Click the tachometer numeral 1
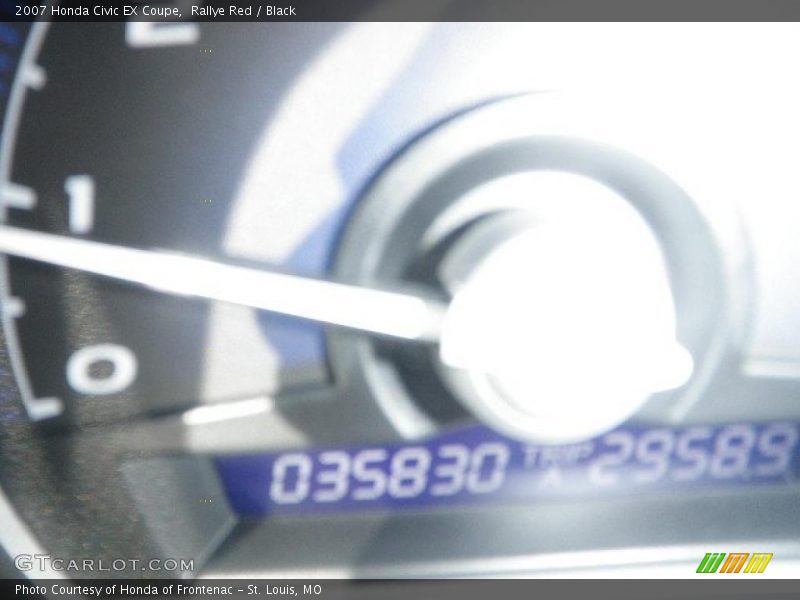Screen dimensions: 800x600 pyautogui.click(x=82, y=204)
